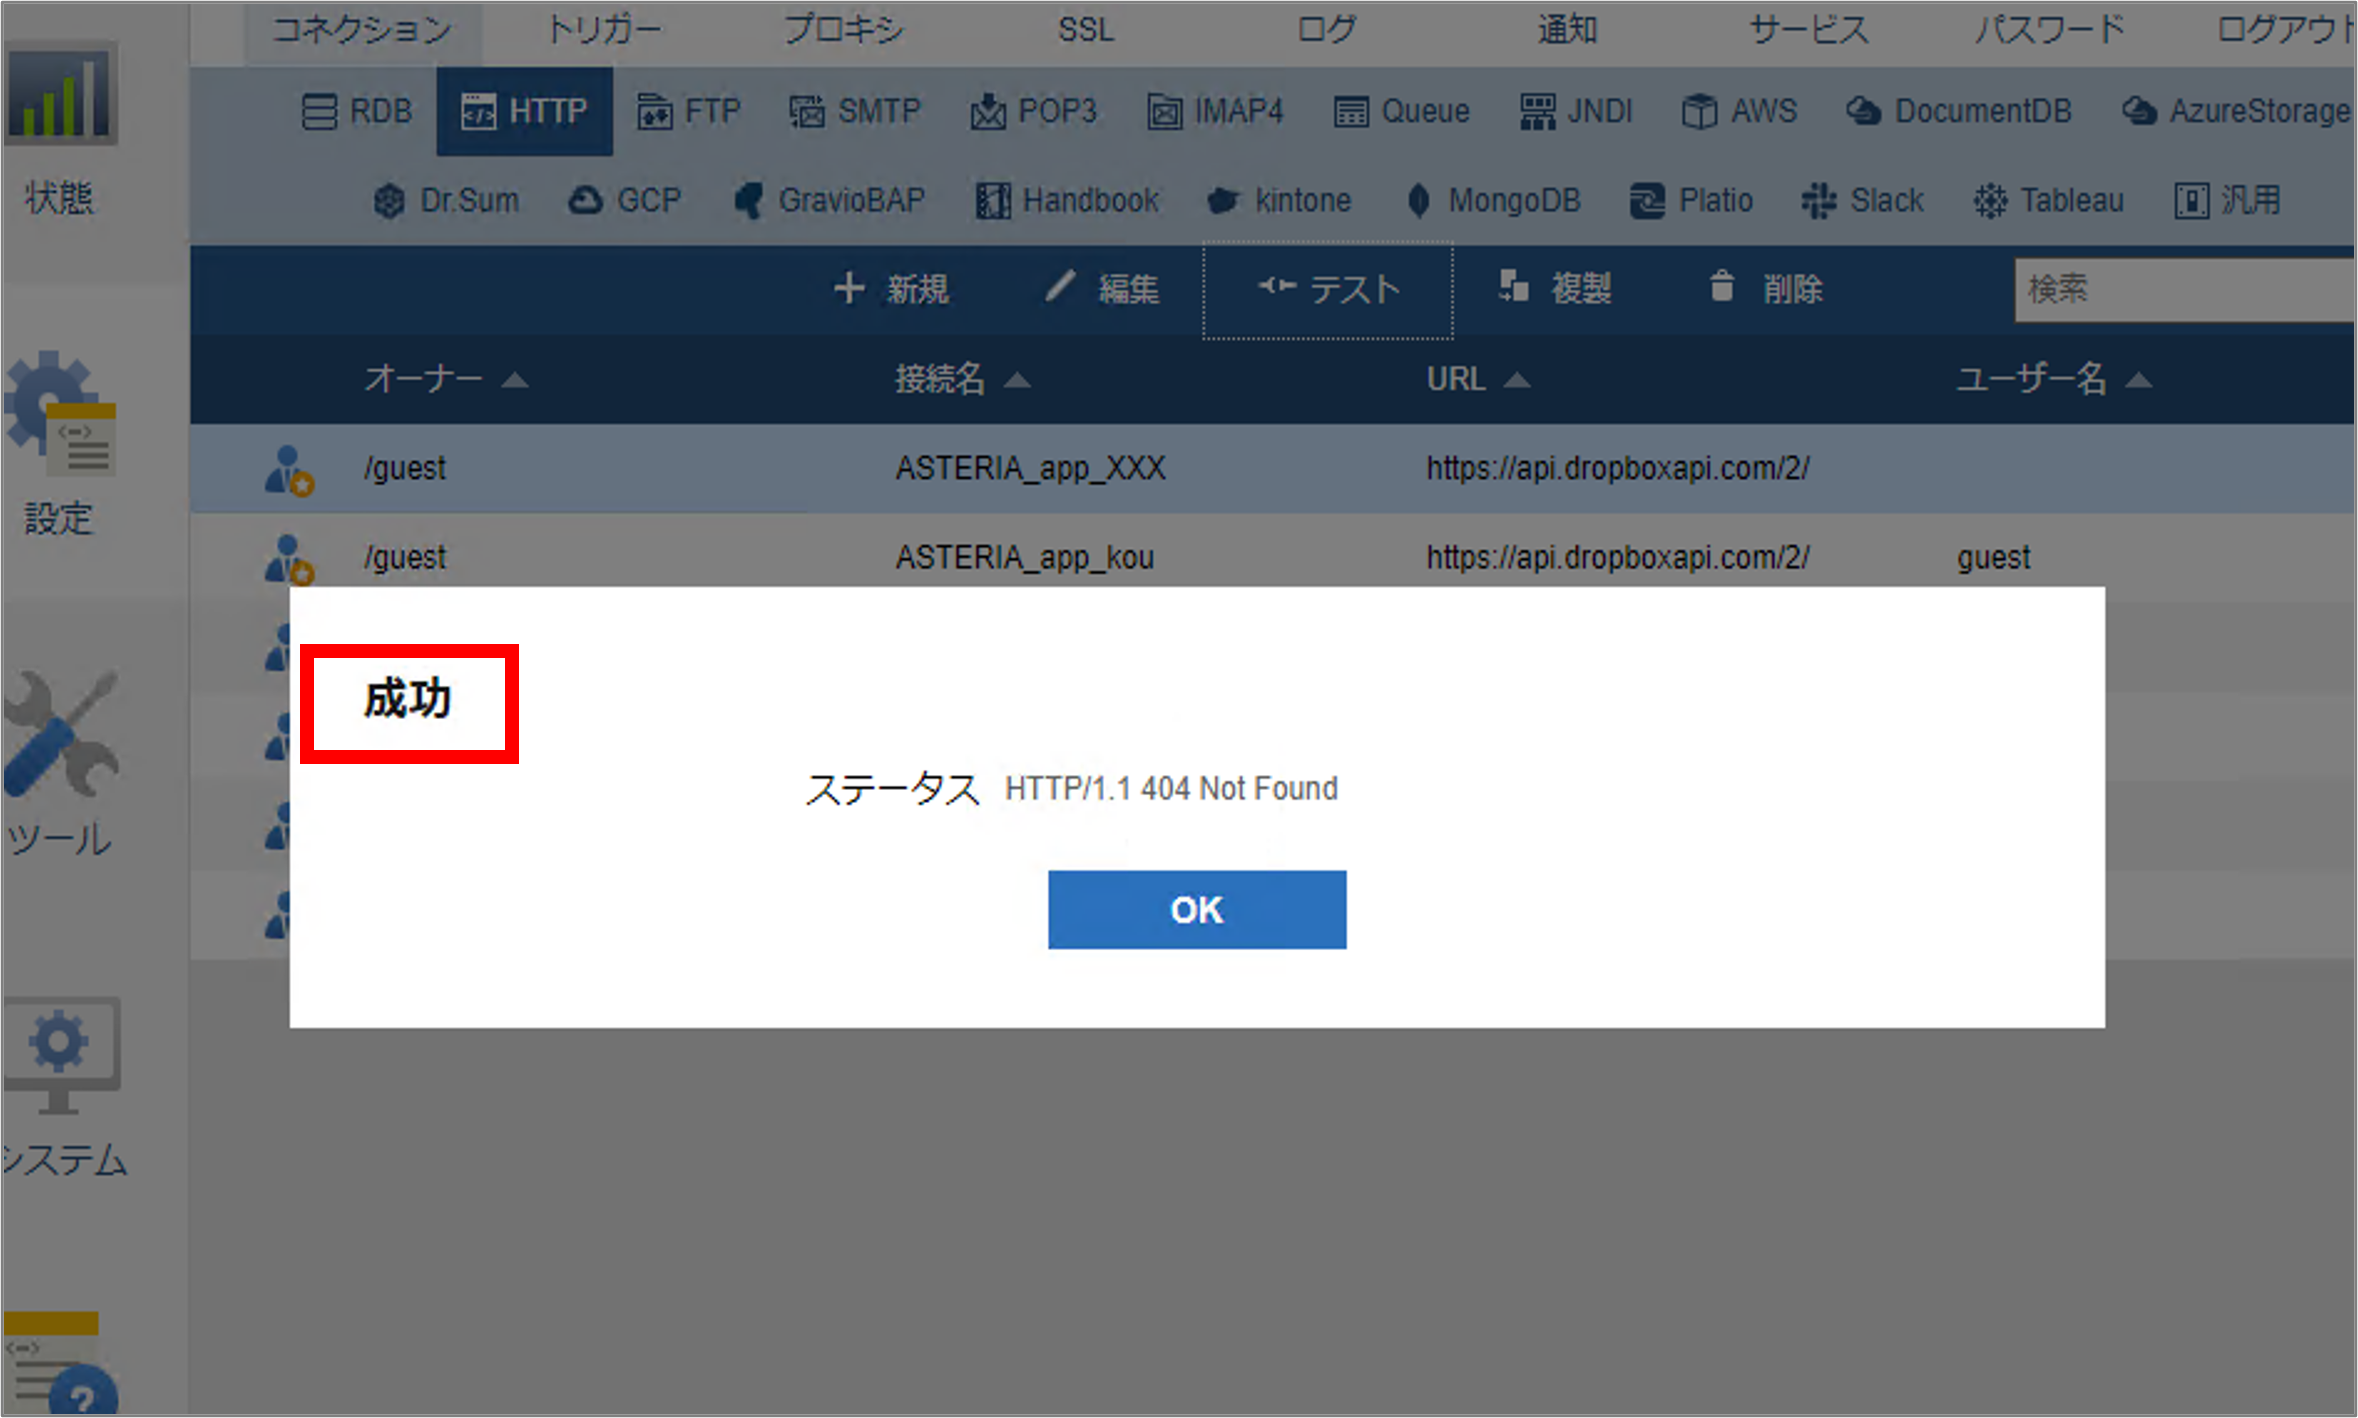This screenshot has width=2358, height=1418.
Task: Sort by the 接続名 column header
Action: coord(962,379)
